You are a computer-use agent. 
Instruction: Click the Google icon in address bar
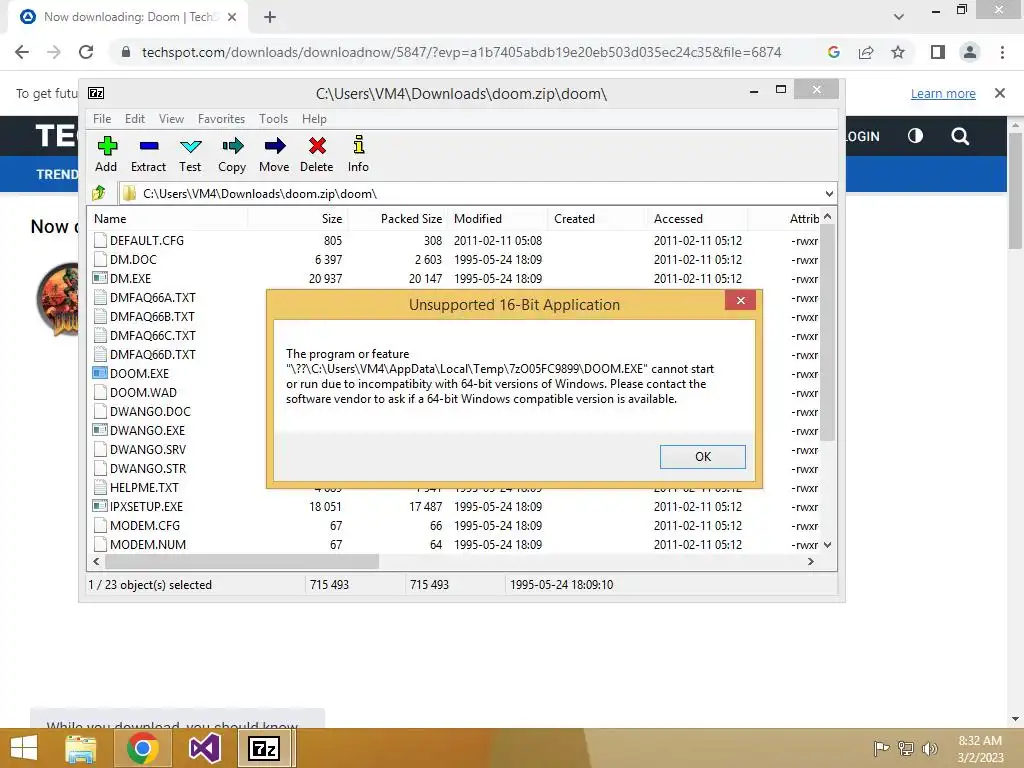(x=833, y=52)
